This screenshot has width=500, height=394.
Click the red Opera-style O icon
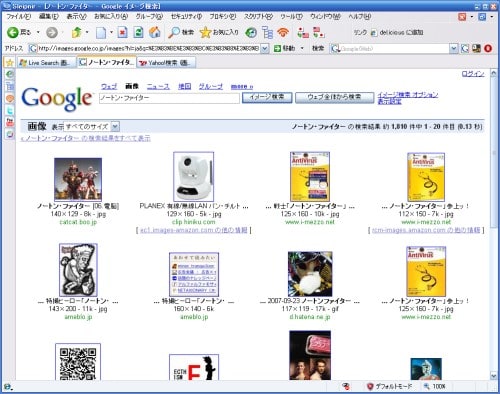pyautogui.click(x=488, y=49)
